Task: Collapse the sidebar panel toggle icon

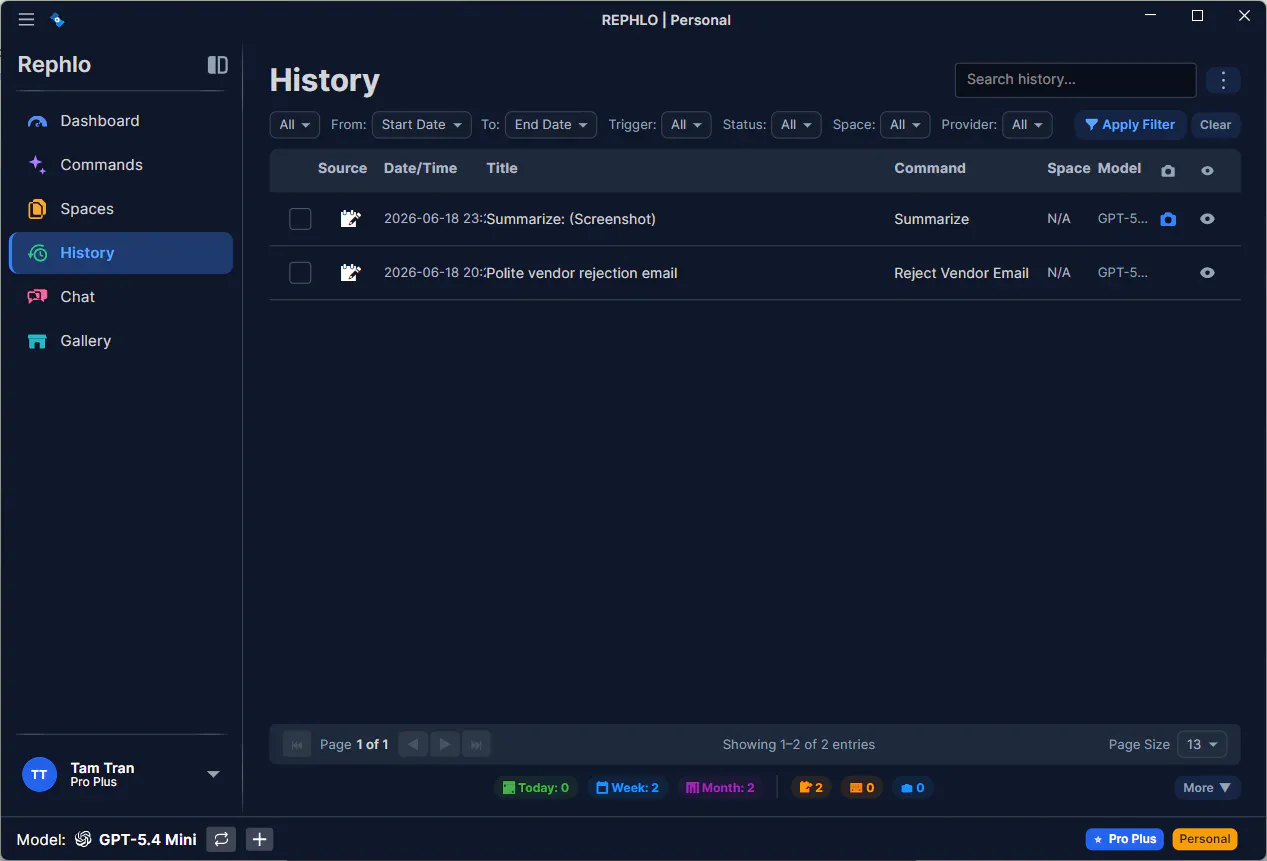Action: point(217,65)
